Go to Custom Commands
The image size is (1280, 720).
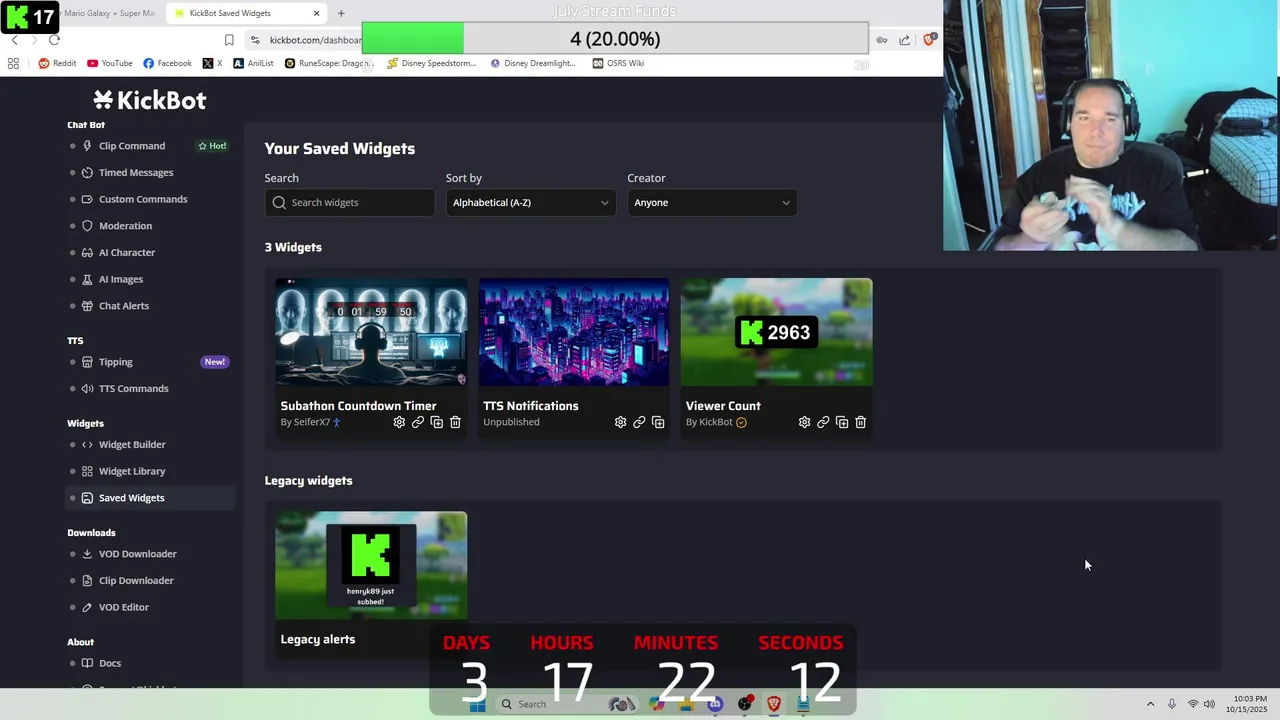[143, 199]
